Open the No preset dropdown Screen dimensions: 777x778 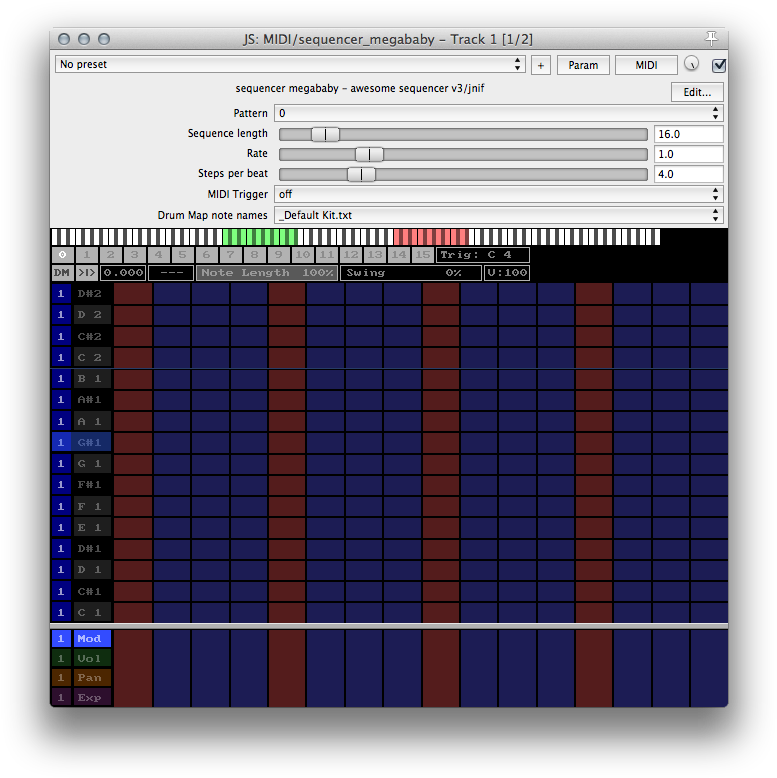290,65
